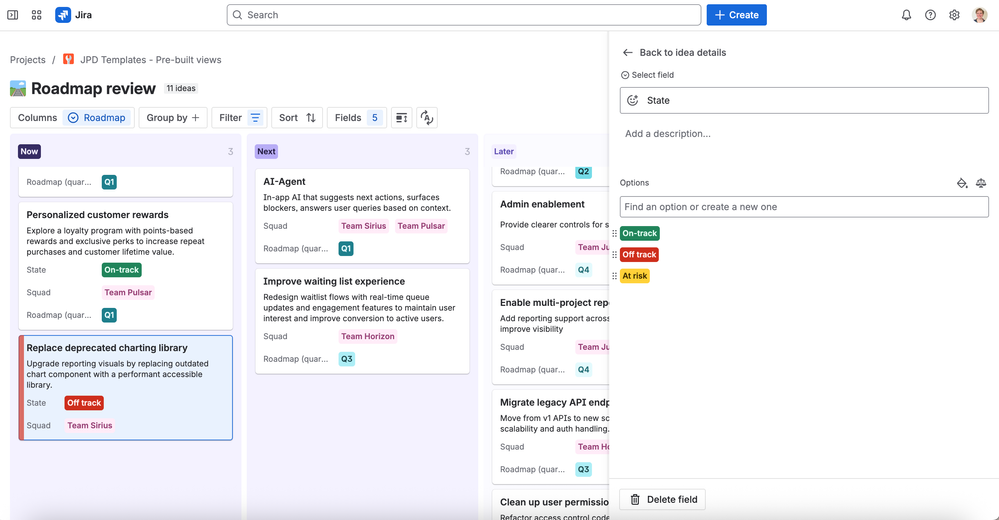Open the Group by menu

click(173, 118)
